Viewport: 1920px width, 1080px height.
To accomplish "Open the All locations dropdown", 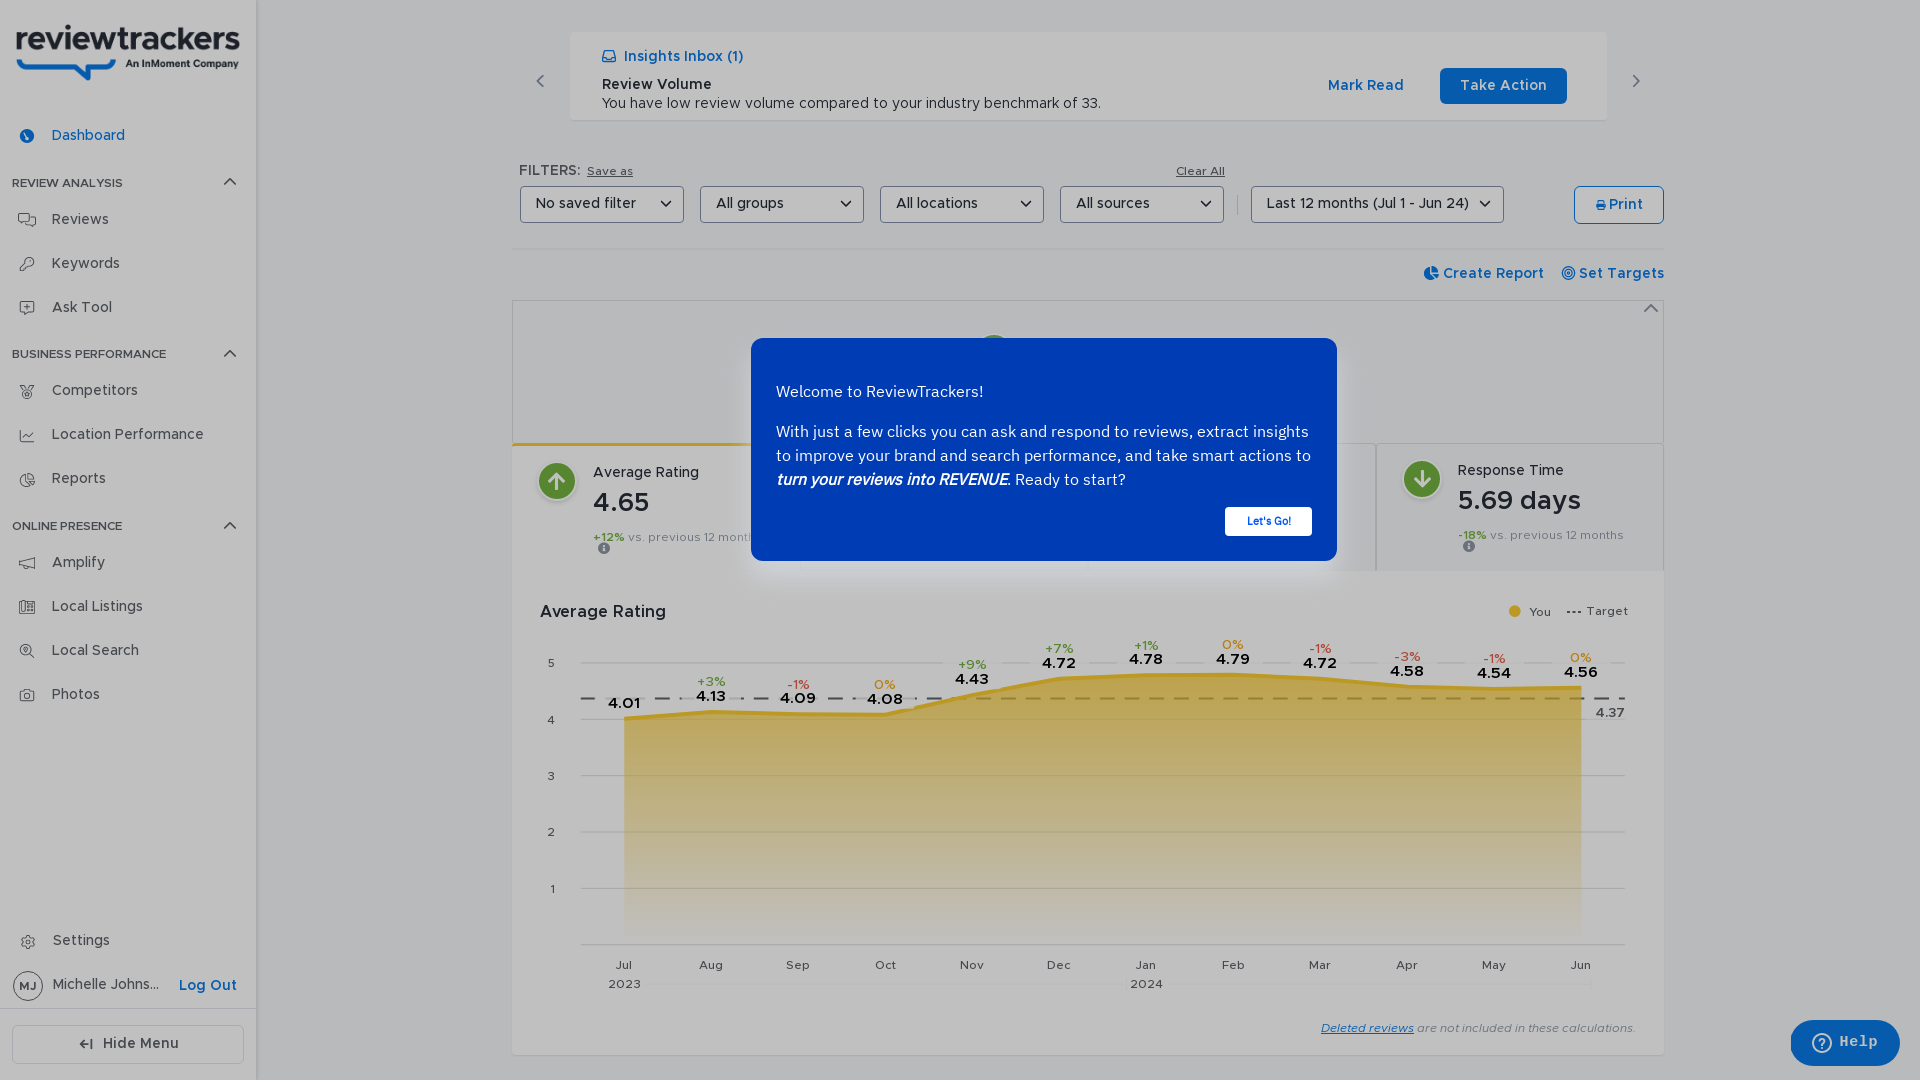I will [961, 204].
